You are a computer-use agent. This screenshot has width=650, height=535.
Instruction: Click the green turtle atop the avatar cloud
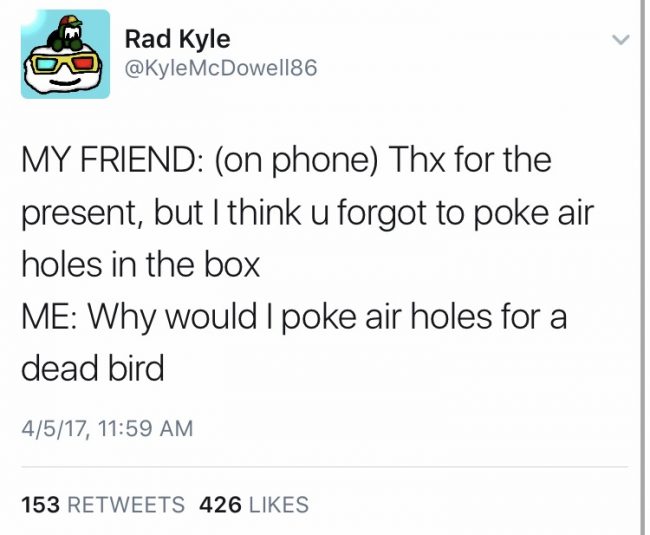66,34
